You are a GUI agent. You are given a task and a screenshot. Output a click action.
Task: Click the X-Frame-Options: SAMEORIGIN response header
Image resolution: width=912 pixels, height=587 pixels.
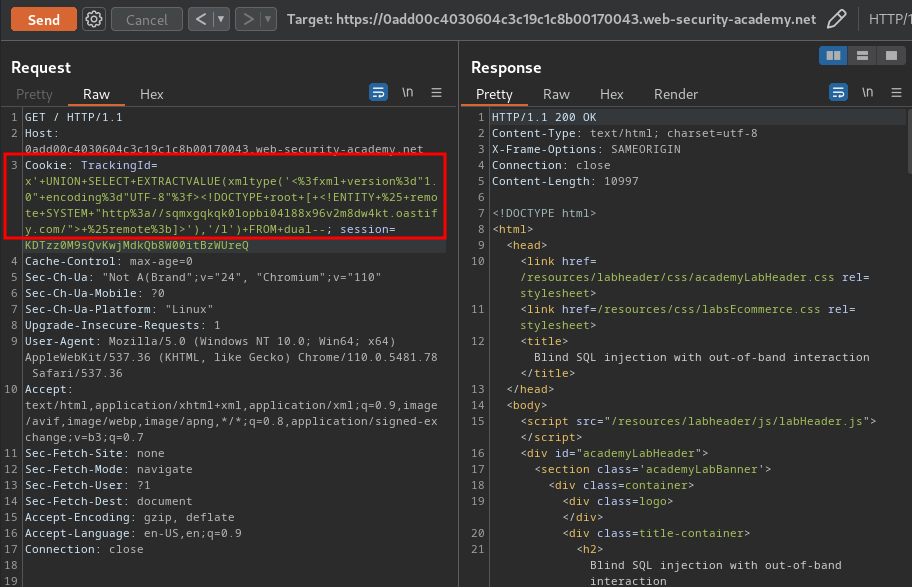(586, 149)
